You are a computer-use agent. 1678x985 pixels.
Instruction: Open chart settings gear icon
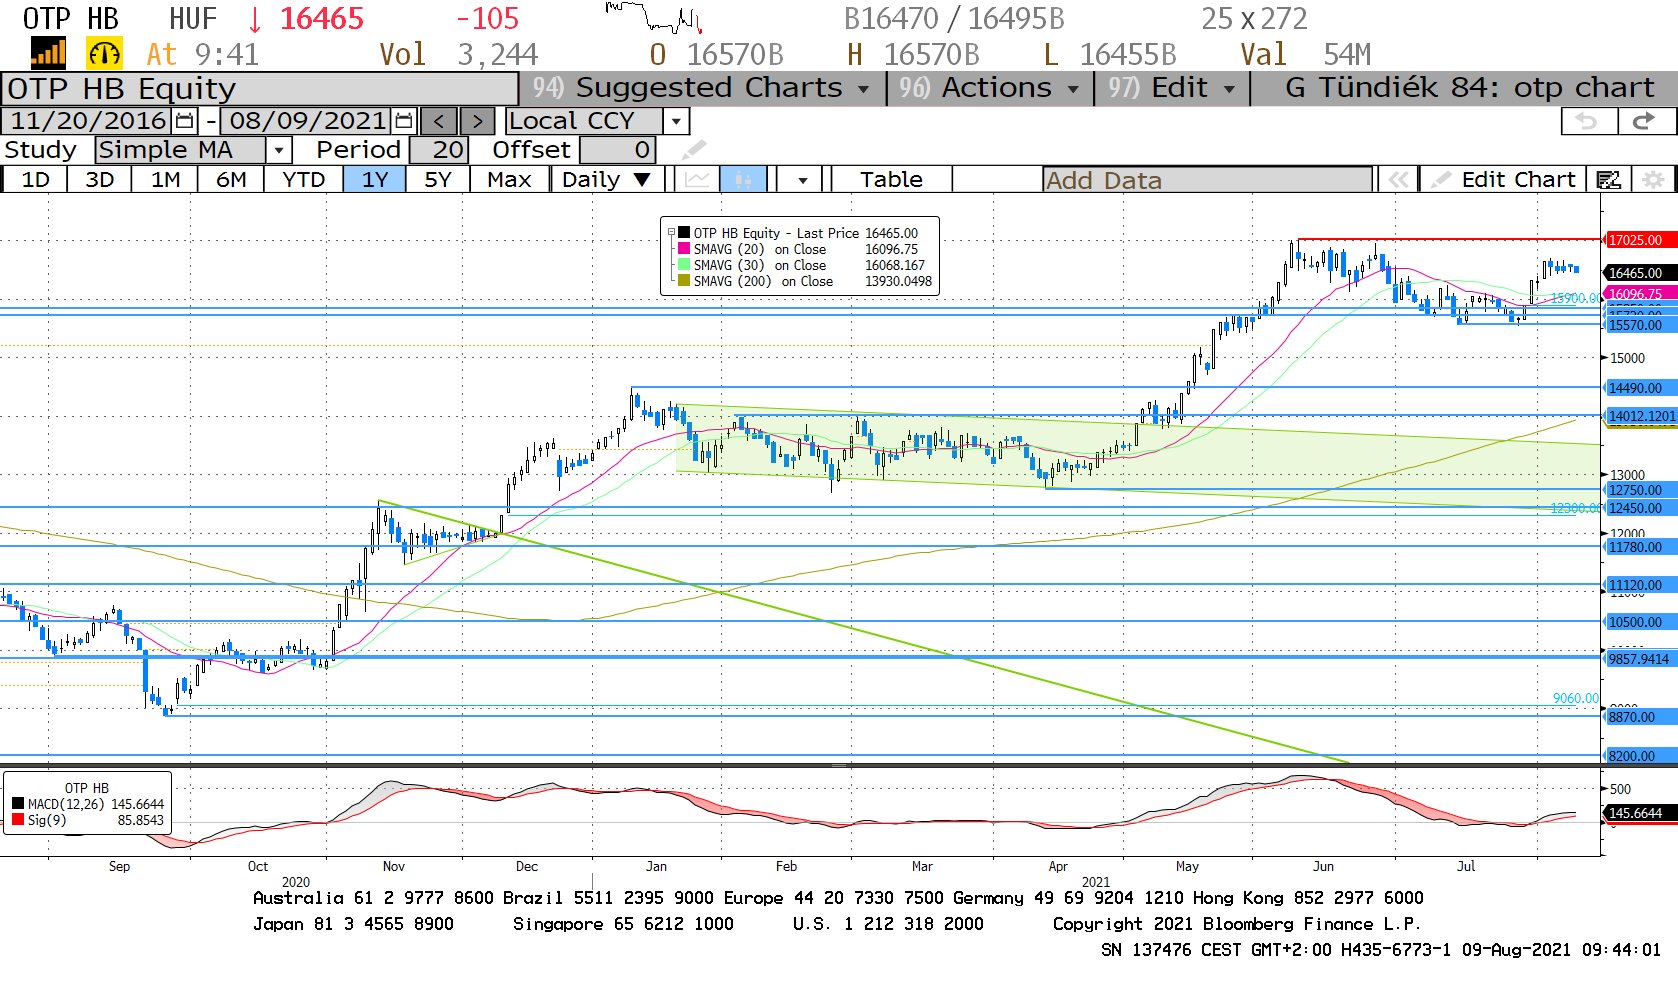click(x=1654, y=180)
